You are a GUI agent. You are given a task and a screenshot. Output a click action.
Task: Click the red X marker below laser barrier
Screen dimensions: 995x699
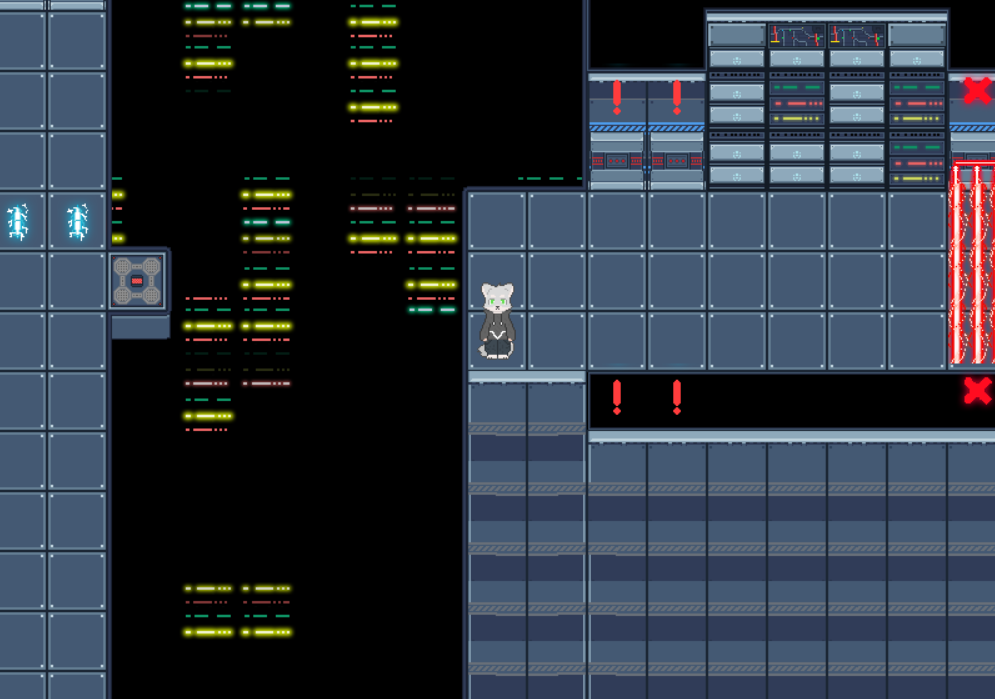(x=978, y=390)
